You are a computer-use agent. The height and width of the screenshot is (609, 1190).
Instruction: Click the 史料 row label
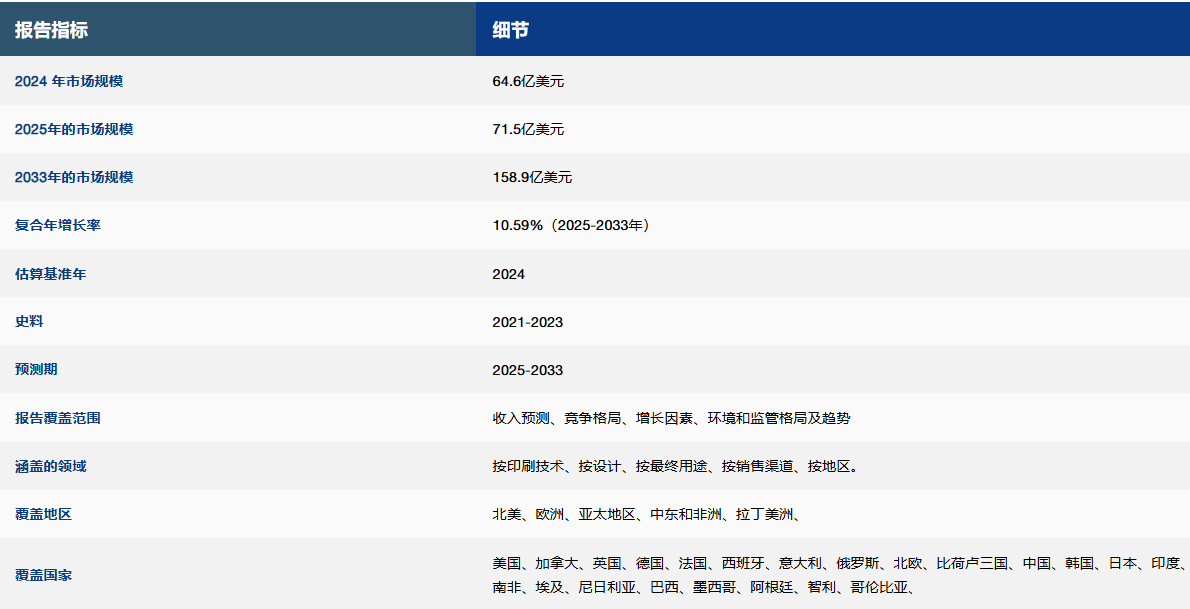pos(29,321)
